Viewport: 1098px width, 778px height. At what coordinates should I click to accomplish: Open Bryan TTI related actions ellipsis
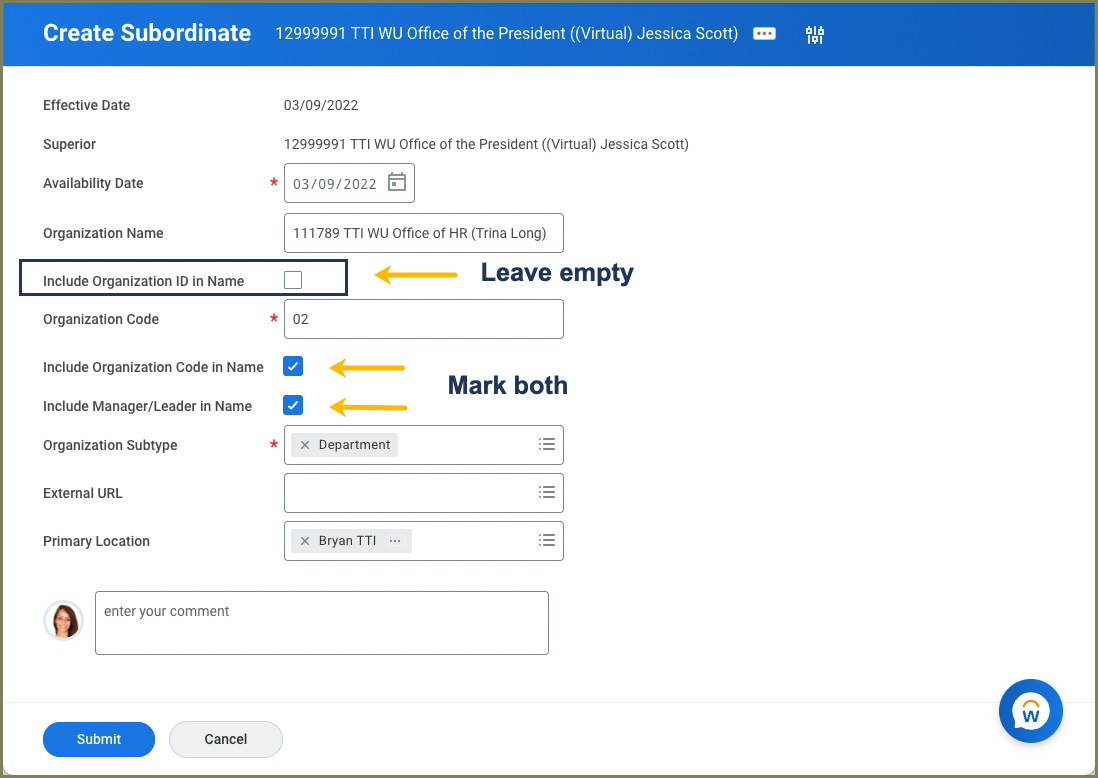point(395,541)
